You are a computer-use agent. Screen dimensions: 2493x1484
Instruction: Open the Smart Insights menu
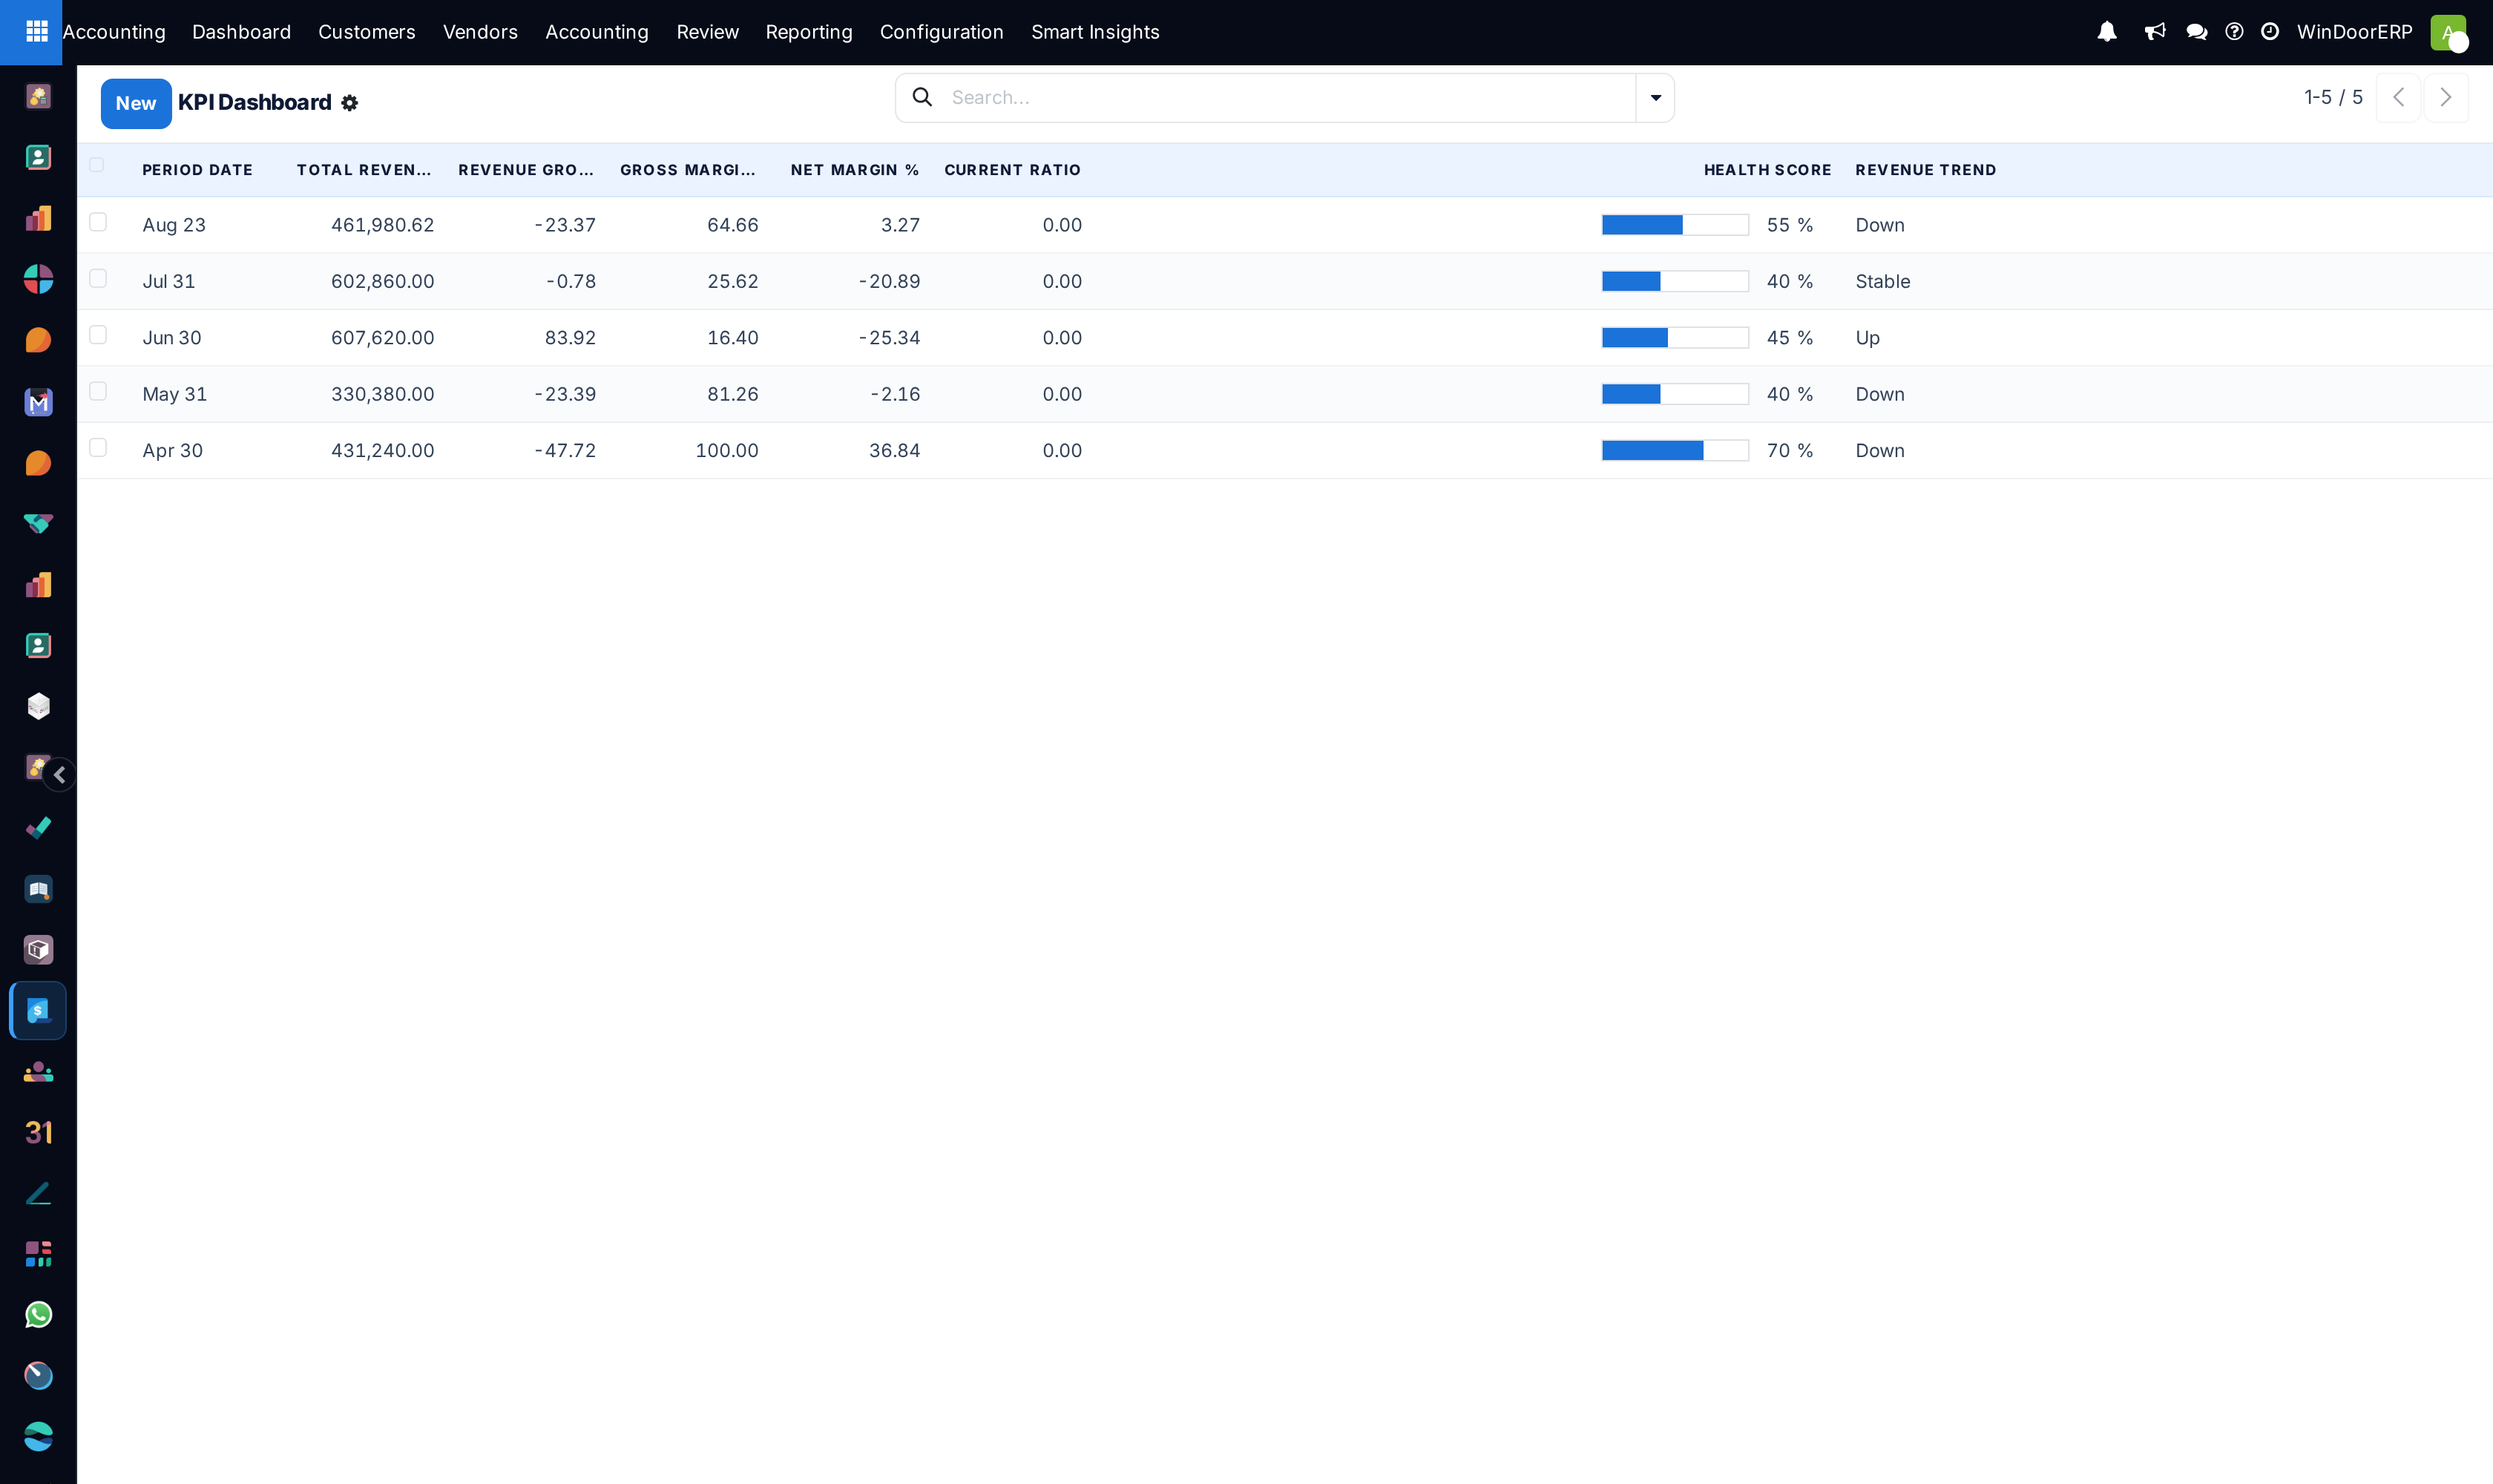[x=1095, y=32]
